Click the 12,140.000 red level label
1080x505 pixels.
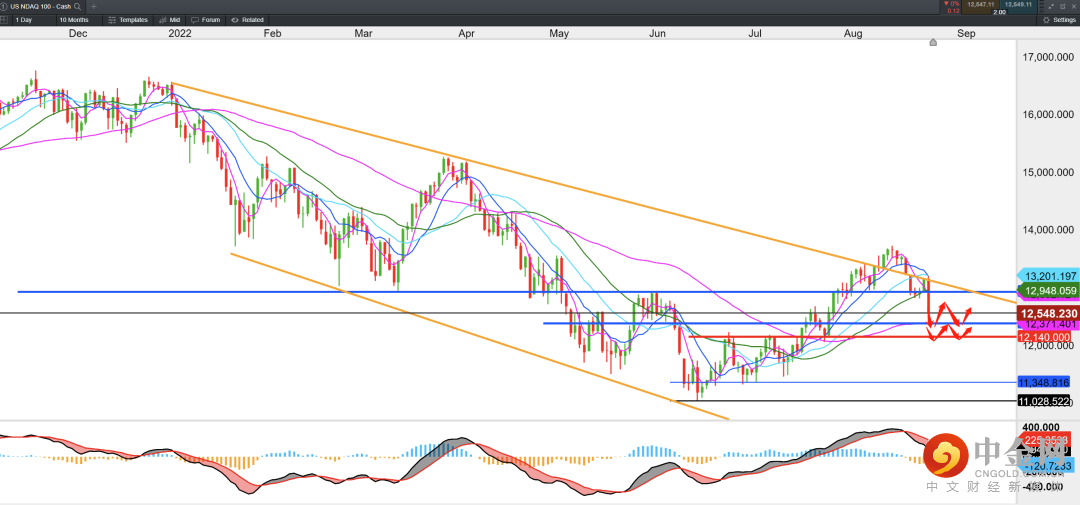1044,337
